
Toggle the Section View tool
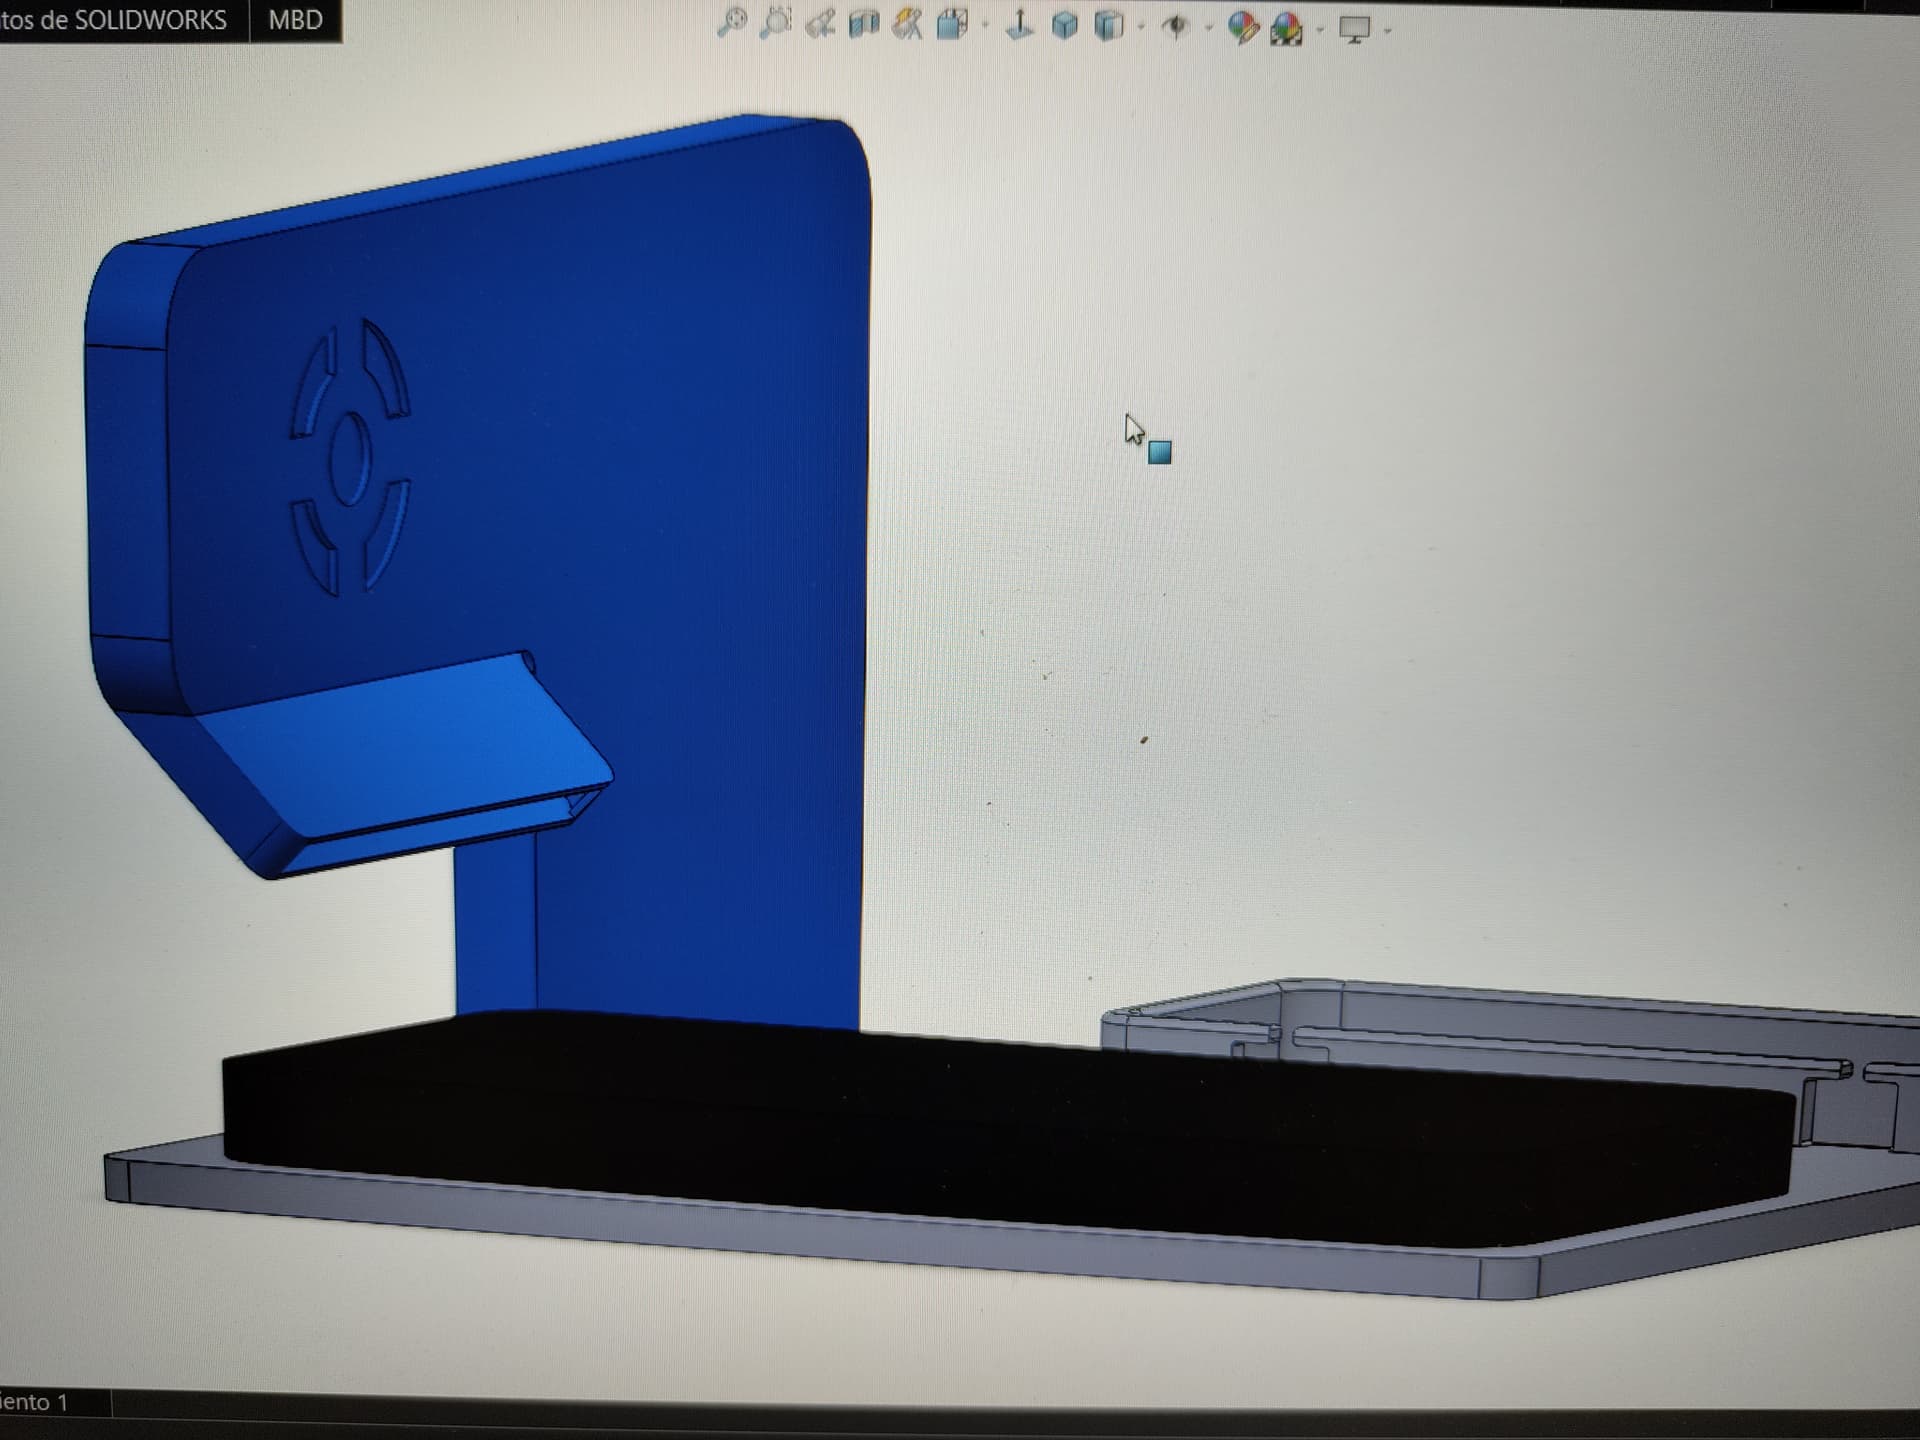point(864,24)
